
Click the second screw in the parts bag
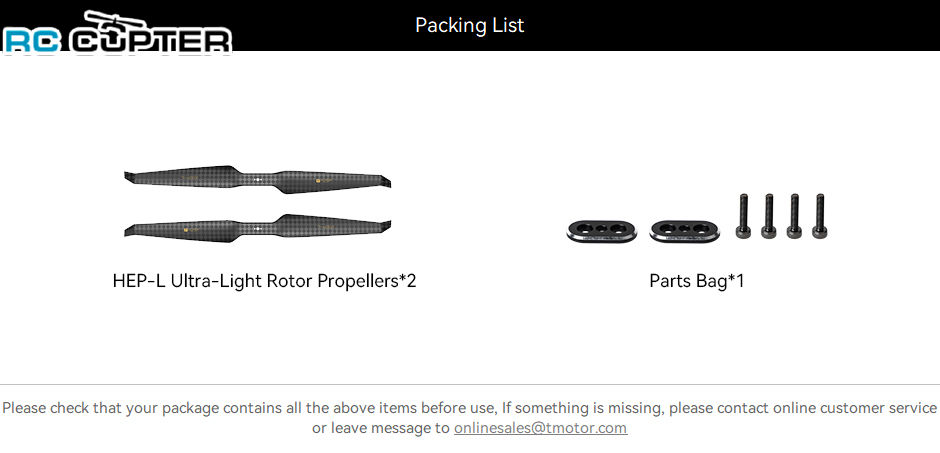pyautogui.click(x=769, y=216)
